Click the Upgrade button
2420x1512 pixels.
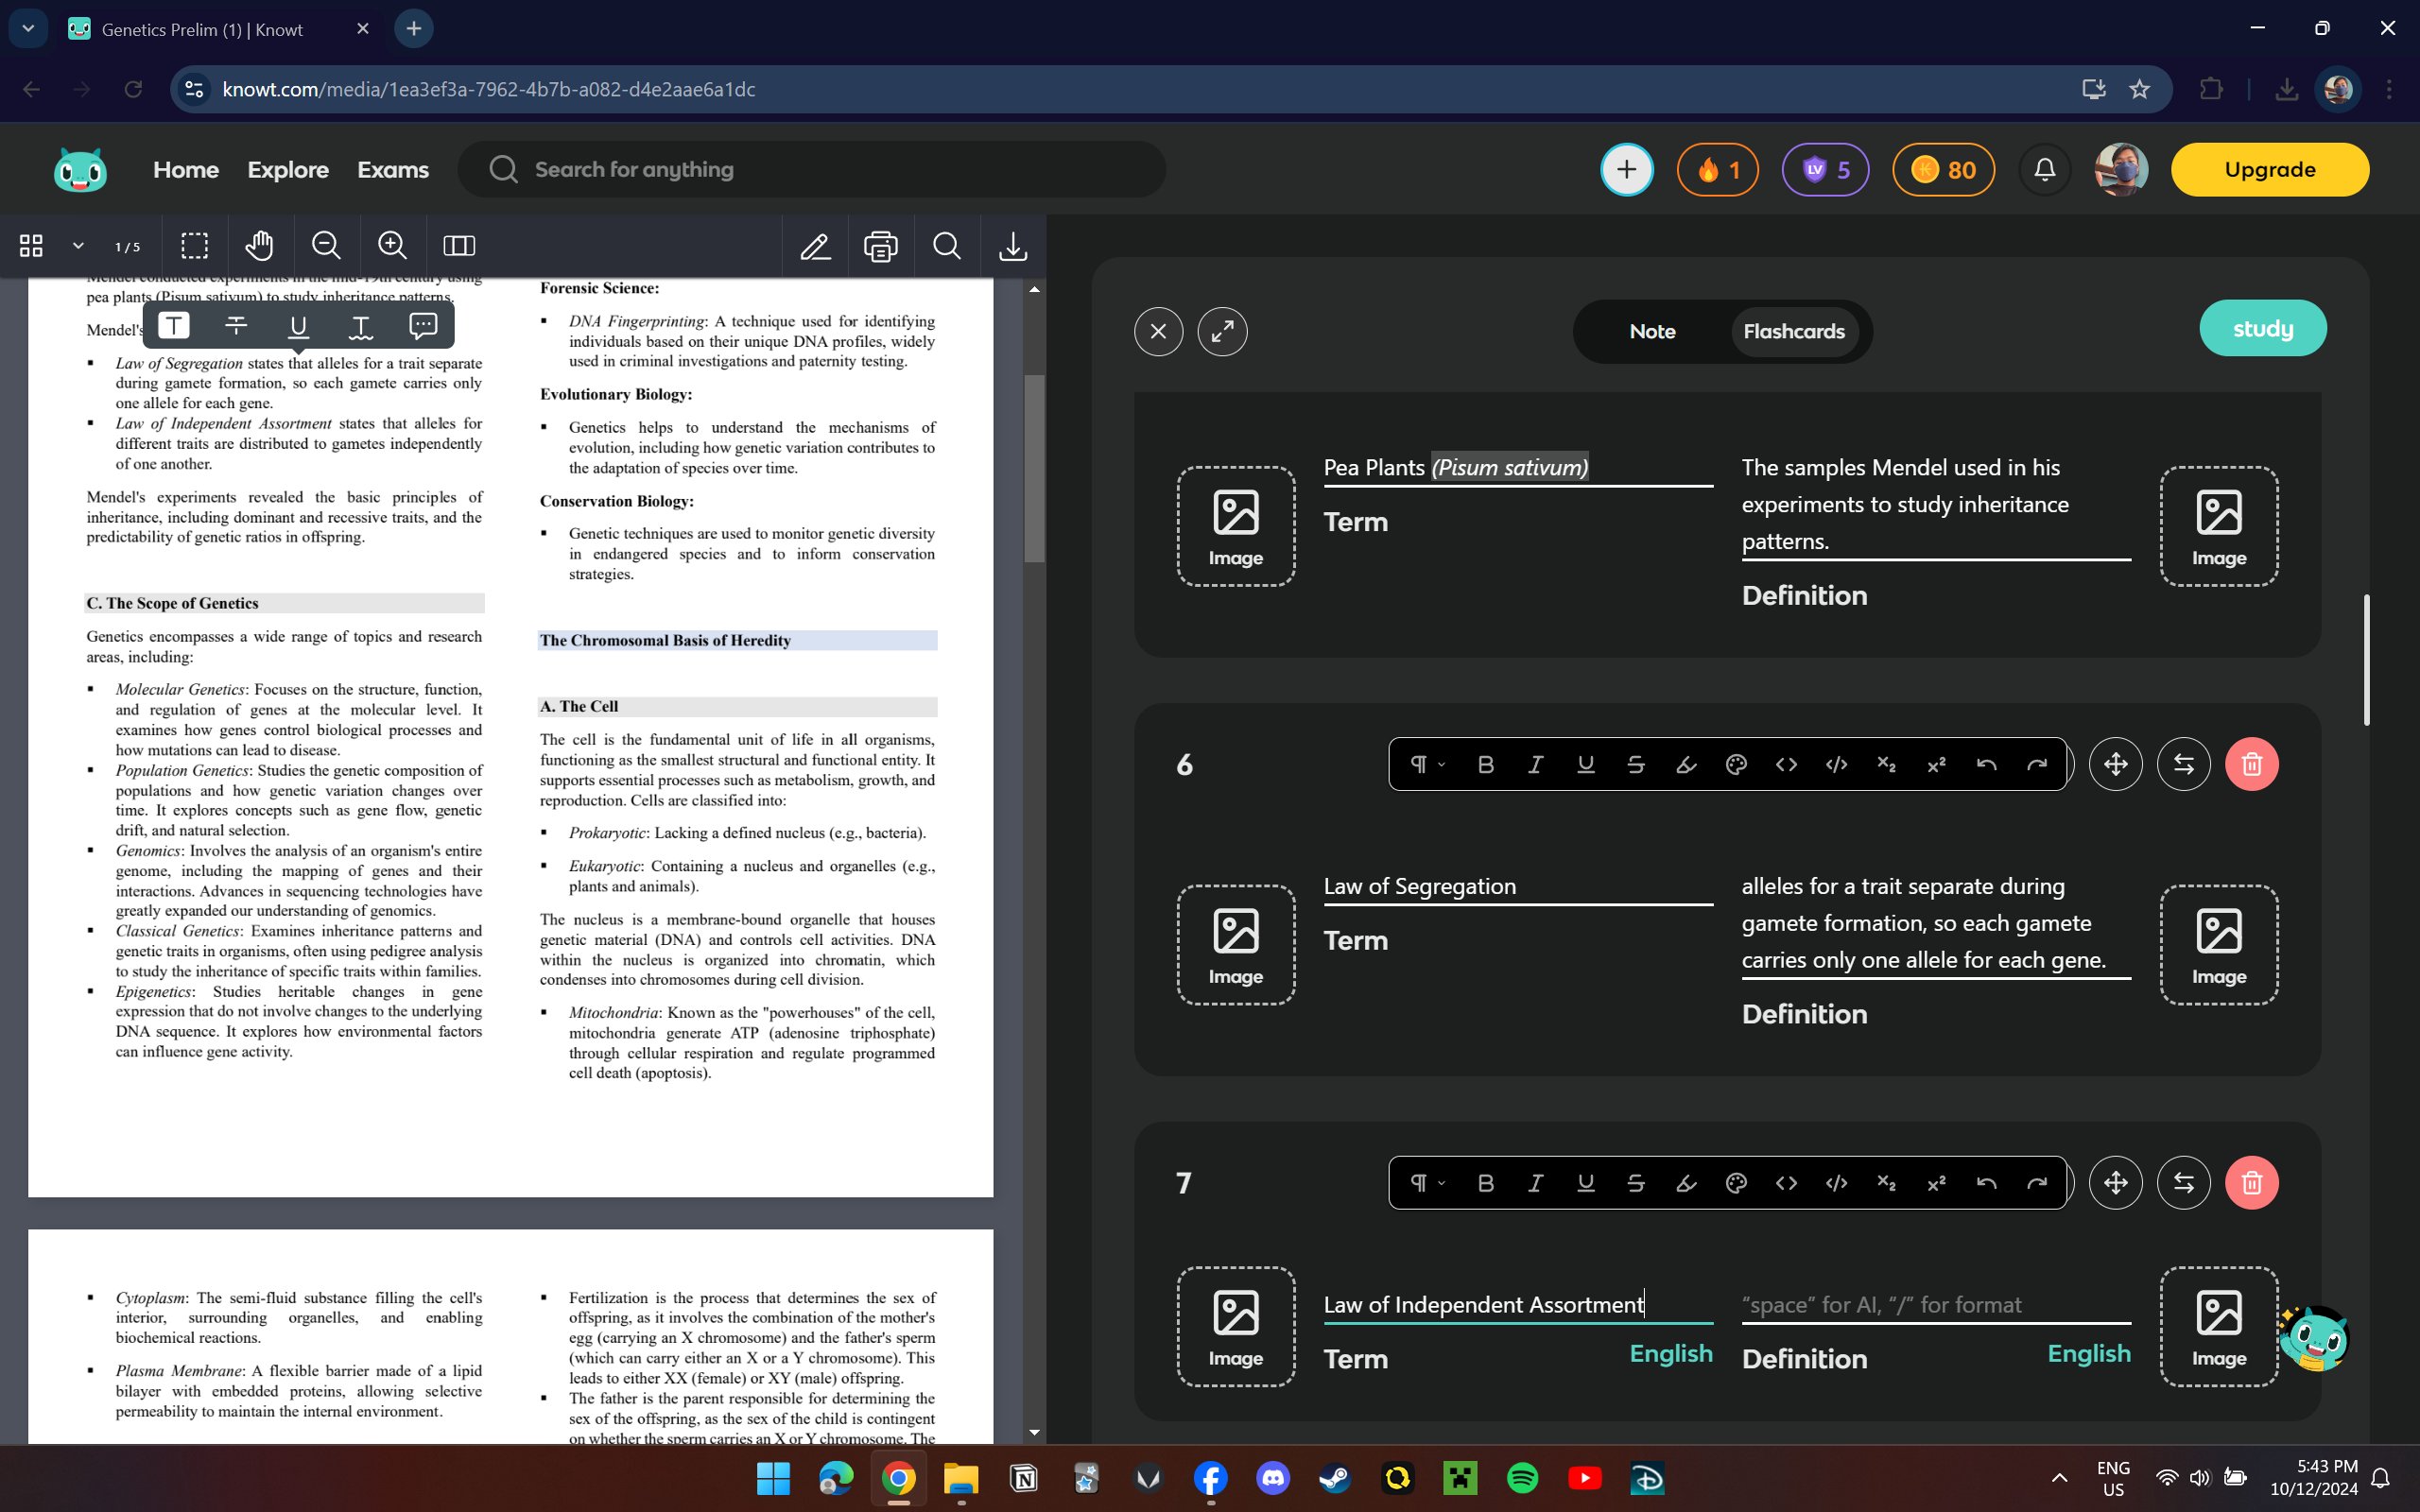pyautogui.click(x=2270, y=169)
